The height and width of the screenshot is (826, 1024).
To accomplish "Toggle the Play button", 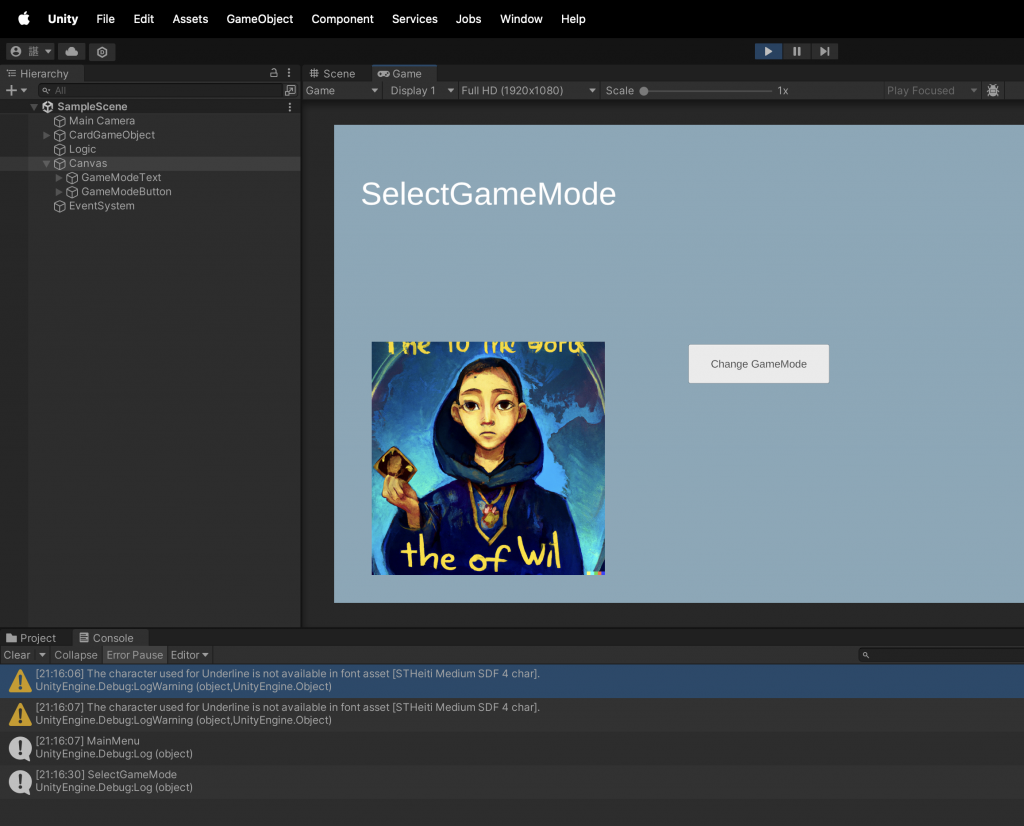I will click(768, 52).
